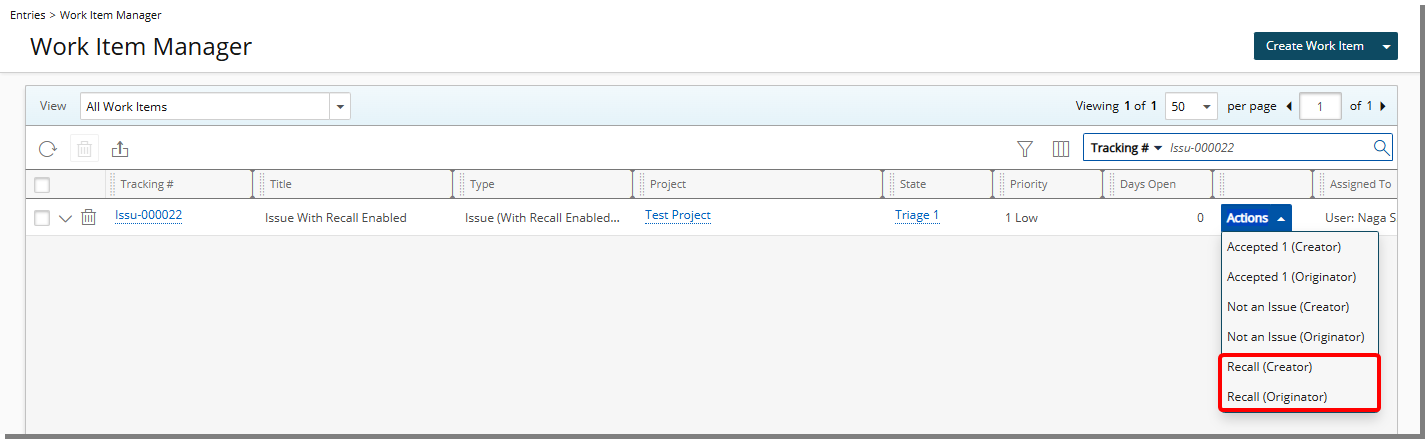Screen dimensions: 1425x439
Task: Open the column selection icon
Action: pyautogui.click(x=1061, y=149)
